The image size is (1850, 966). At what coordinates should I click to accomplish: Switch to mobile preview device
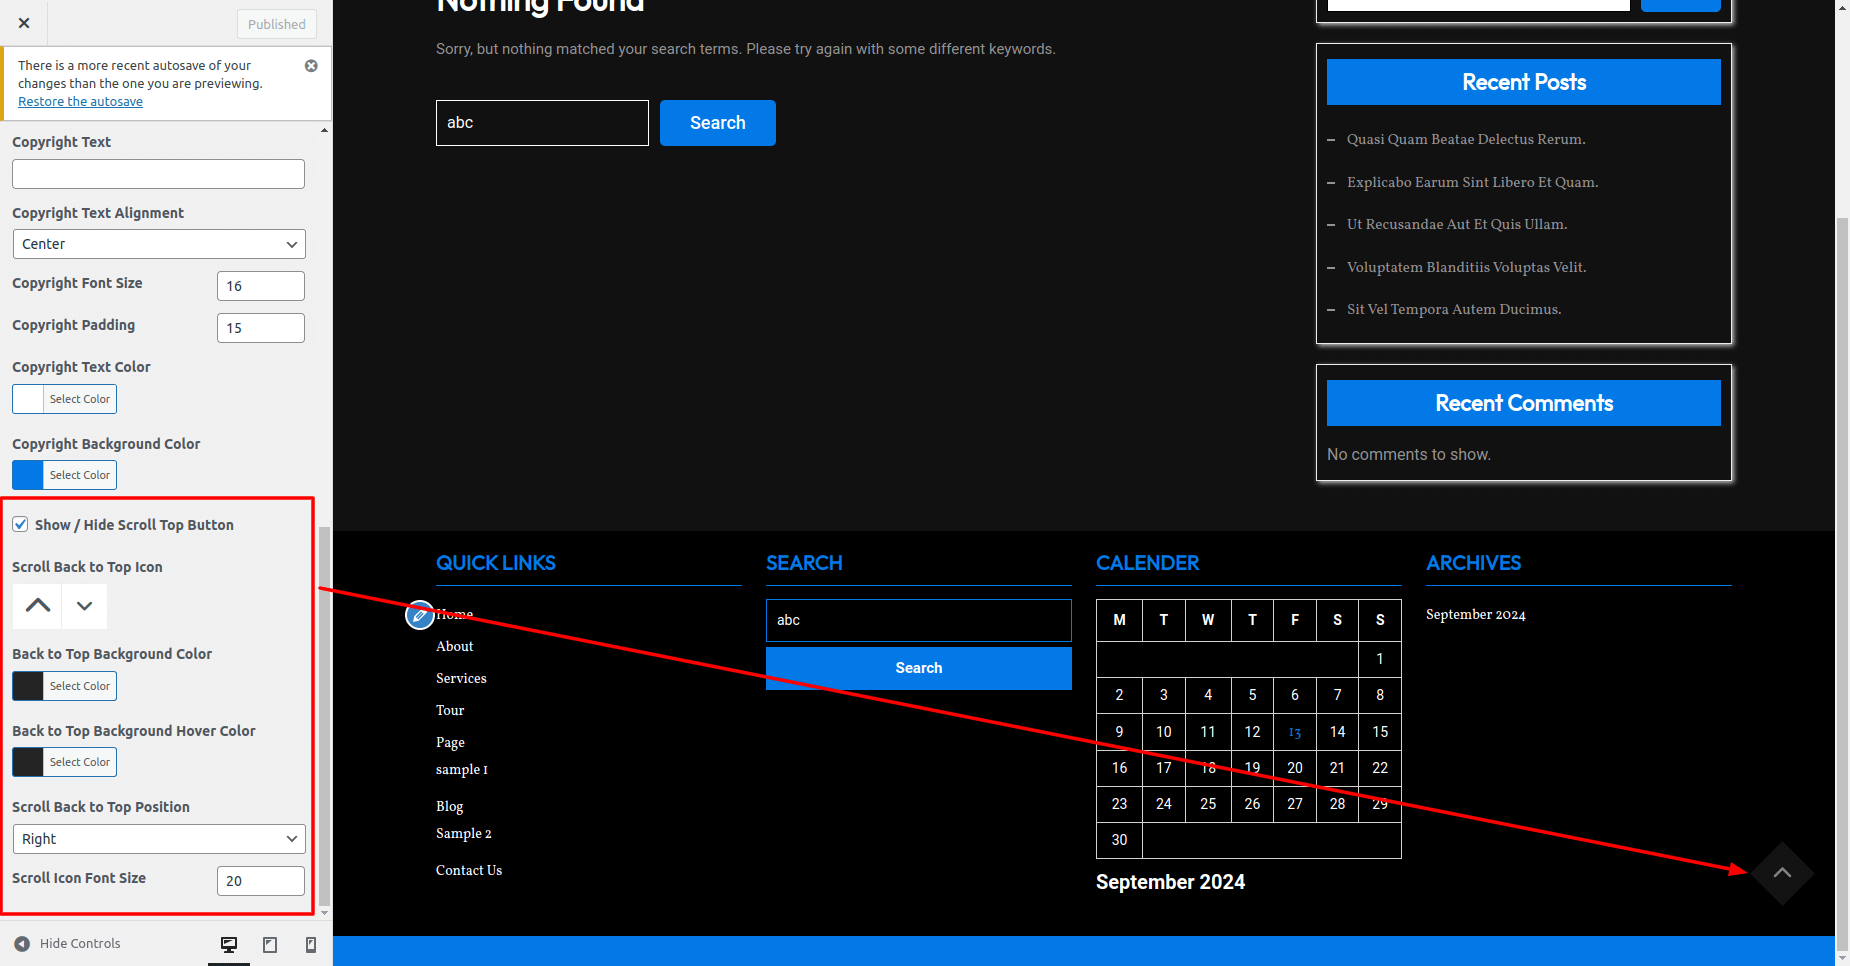[x=311, y=945]
